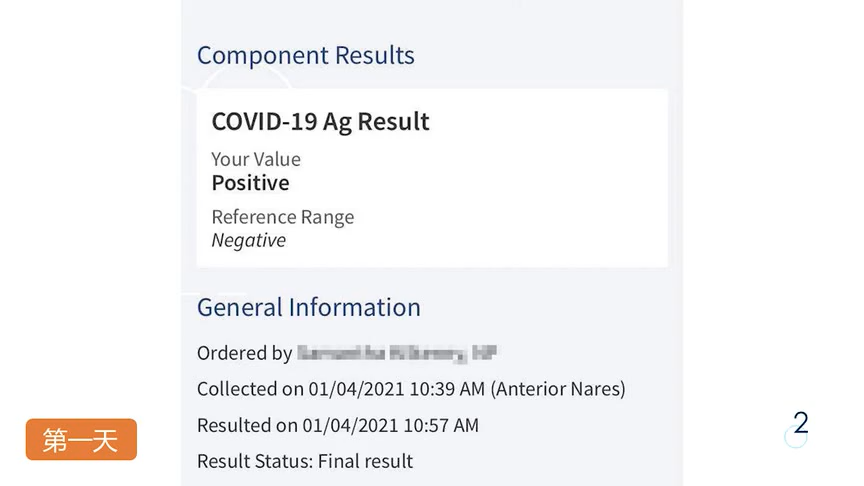Select the Component Results heading
This screenshot has width=864, height=486.
pyautogui.click(x=305, y=56)
